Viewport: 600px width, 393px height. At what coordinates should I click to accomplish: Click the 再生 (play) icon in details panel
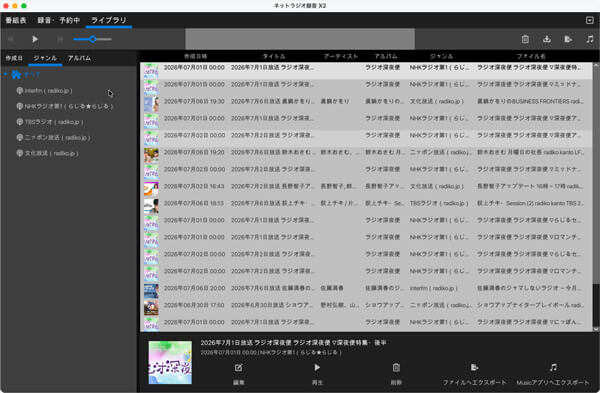point(317,367)
